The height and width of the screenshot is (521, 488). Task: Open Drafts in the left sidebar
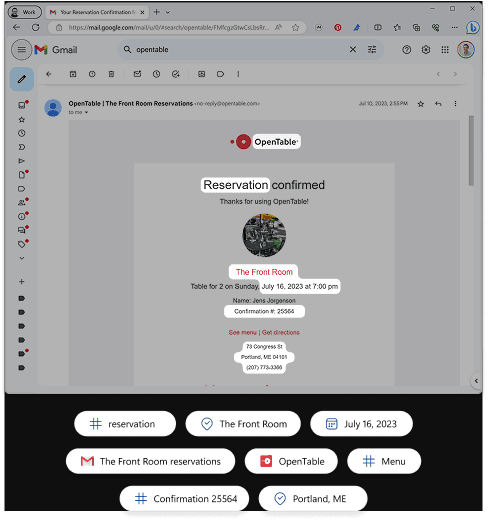click(22, 175)
